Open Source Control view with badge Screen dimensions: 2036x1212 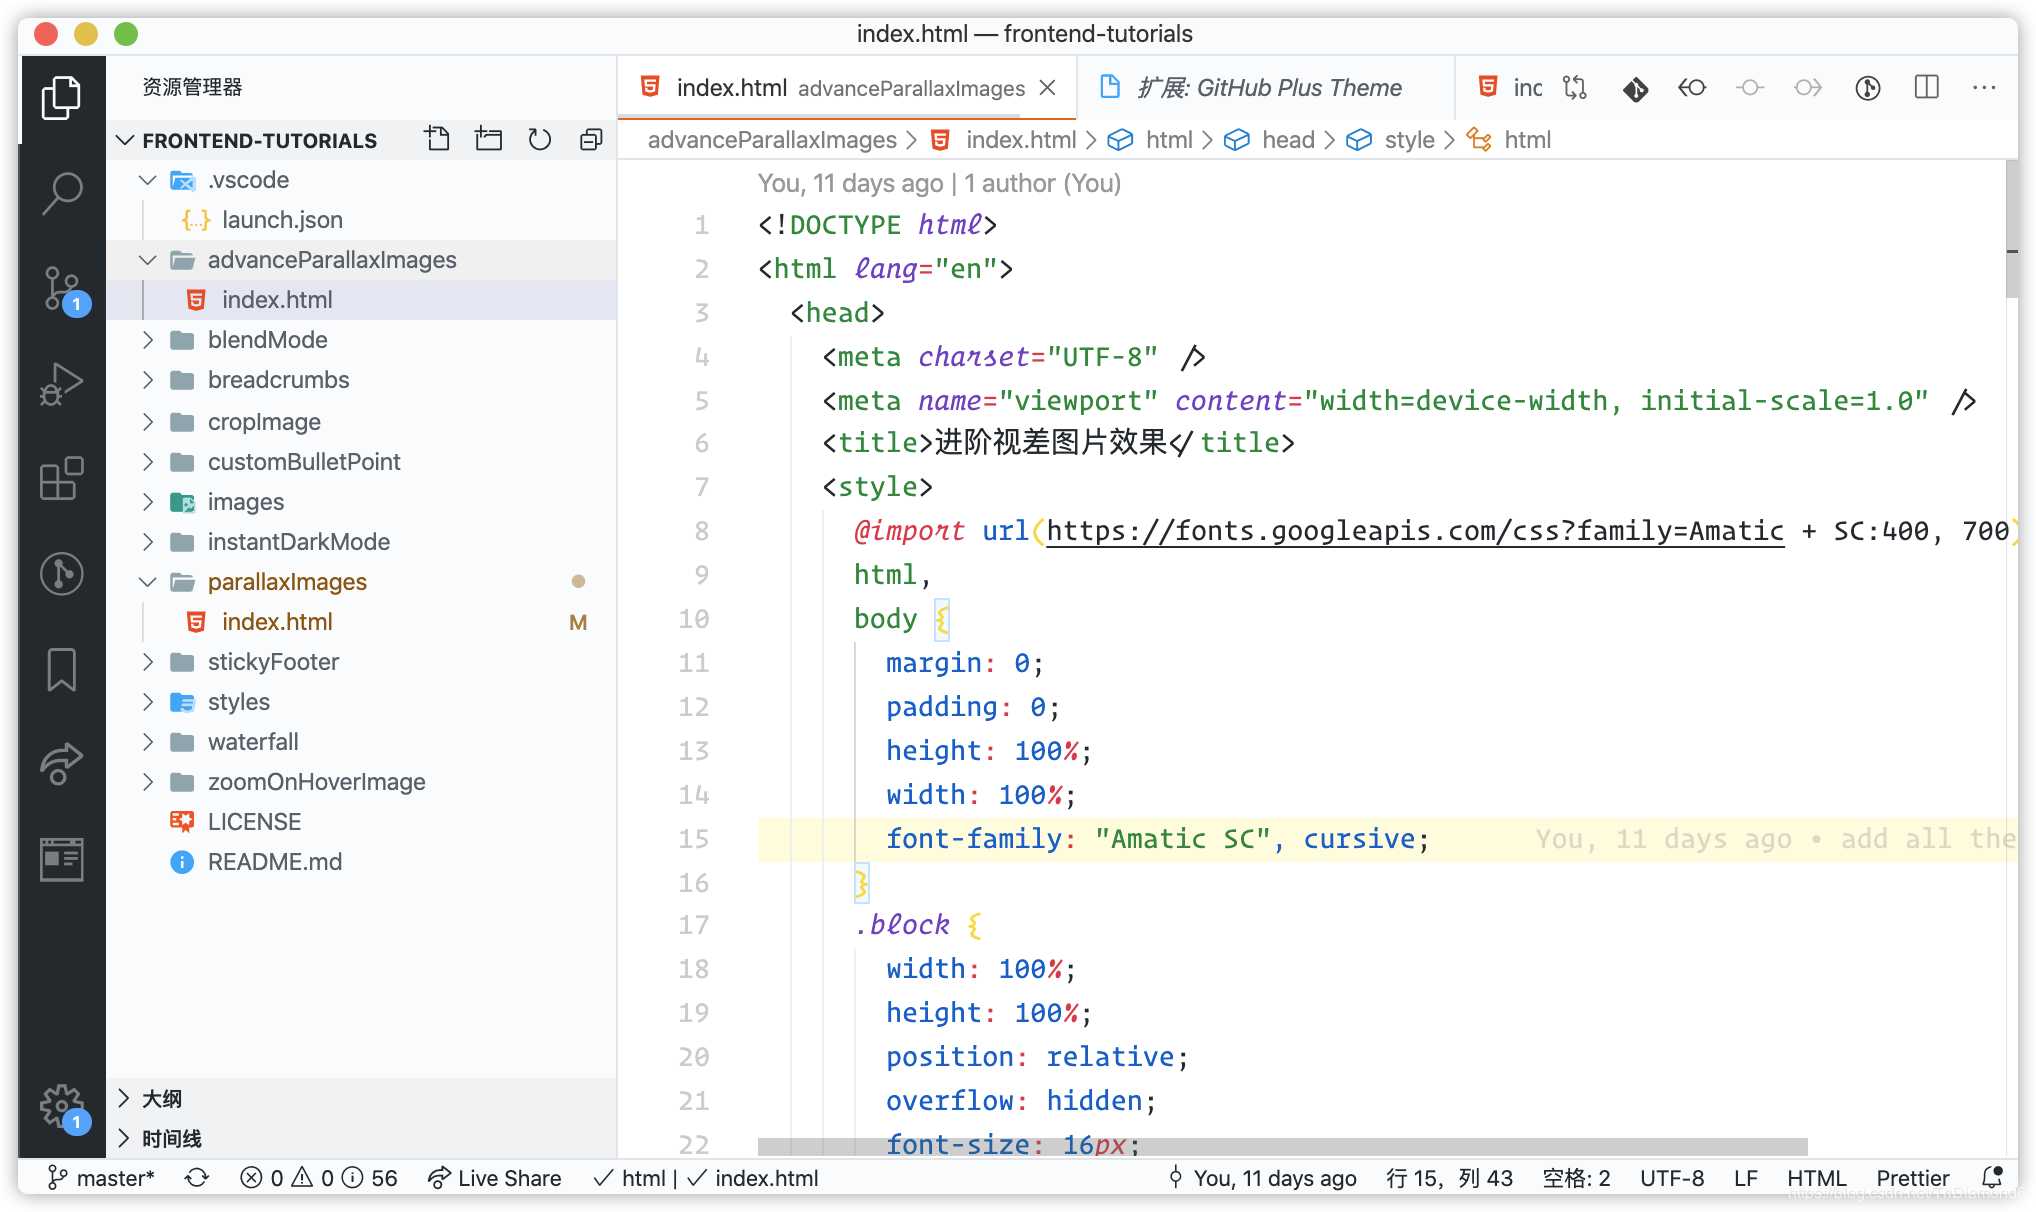pyautogui.click(x=61, y=290)
